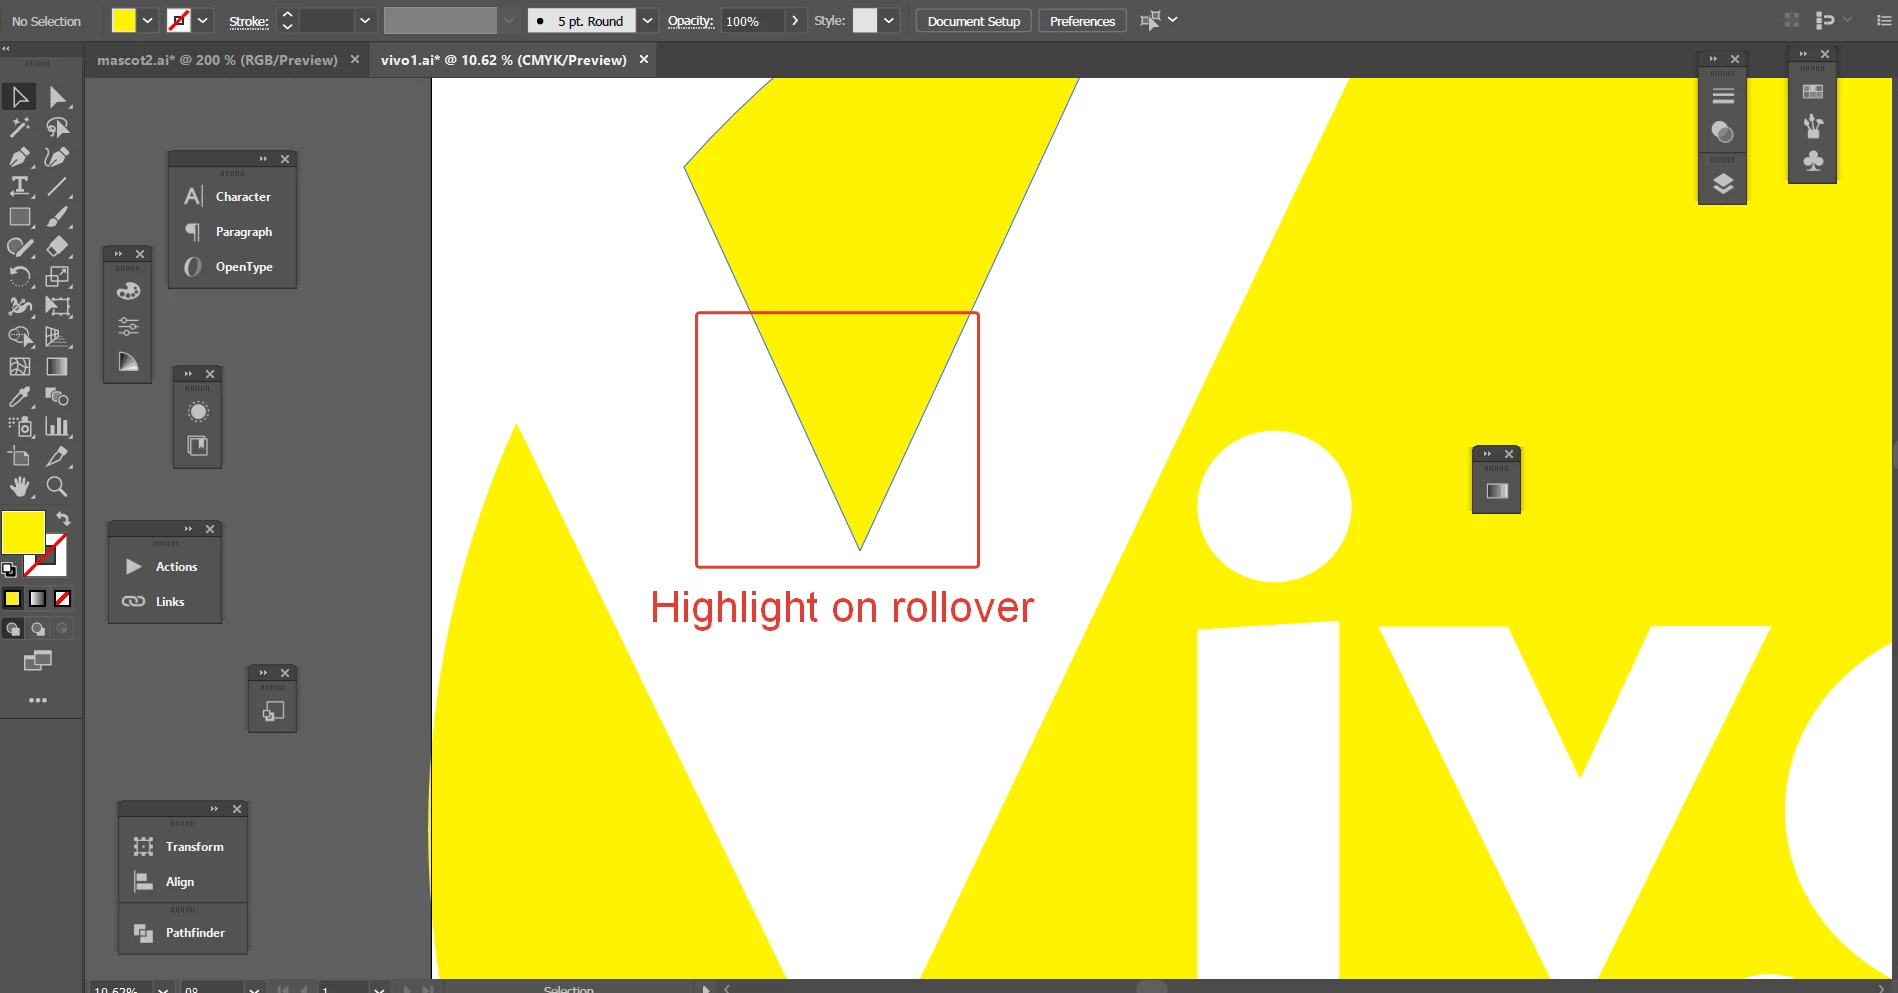The width and height of the screenshot is (1898, 993).
Task: Select the Lasso tool
Action: (57, 127)
